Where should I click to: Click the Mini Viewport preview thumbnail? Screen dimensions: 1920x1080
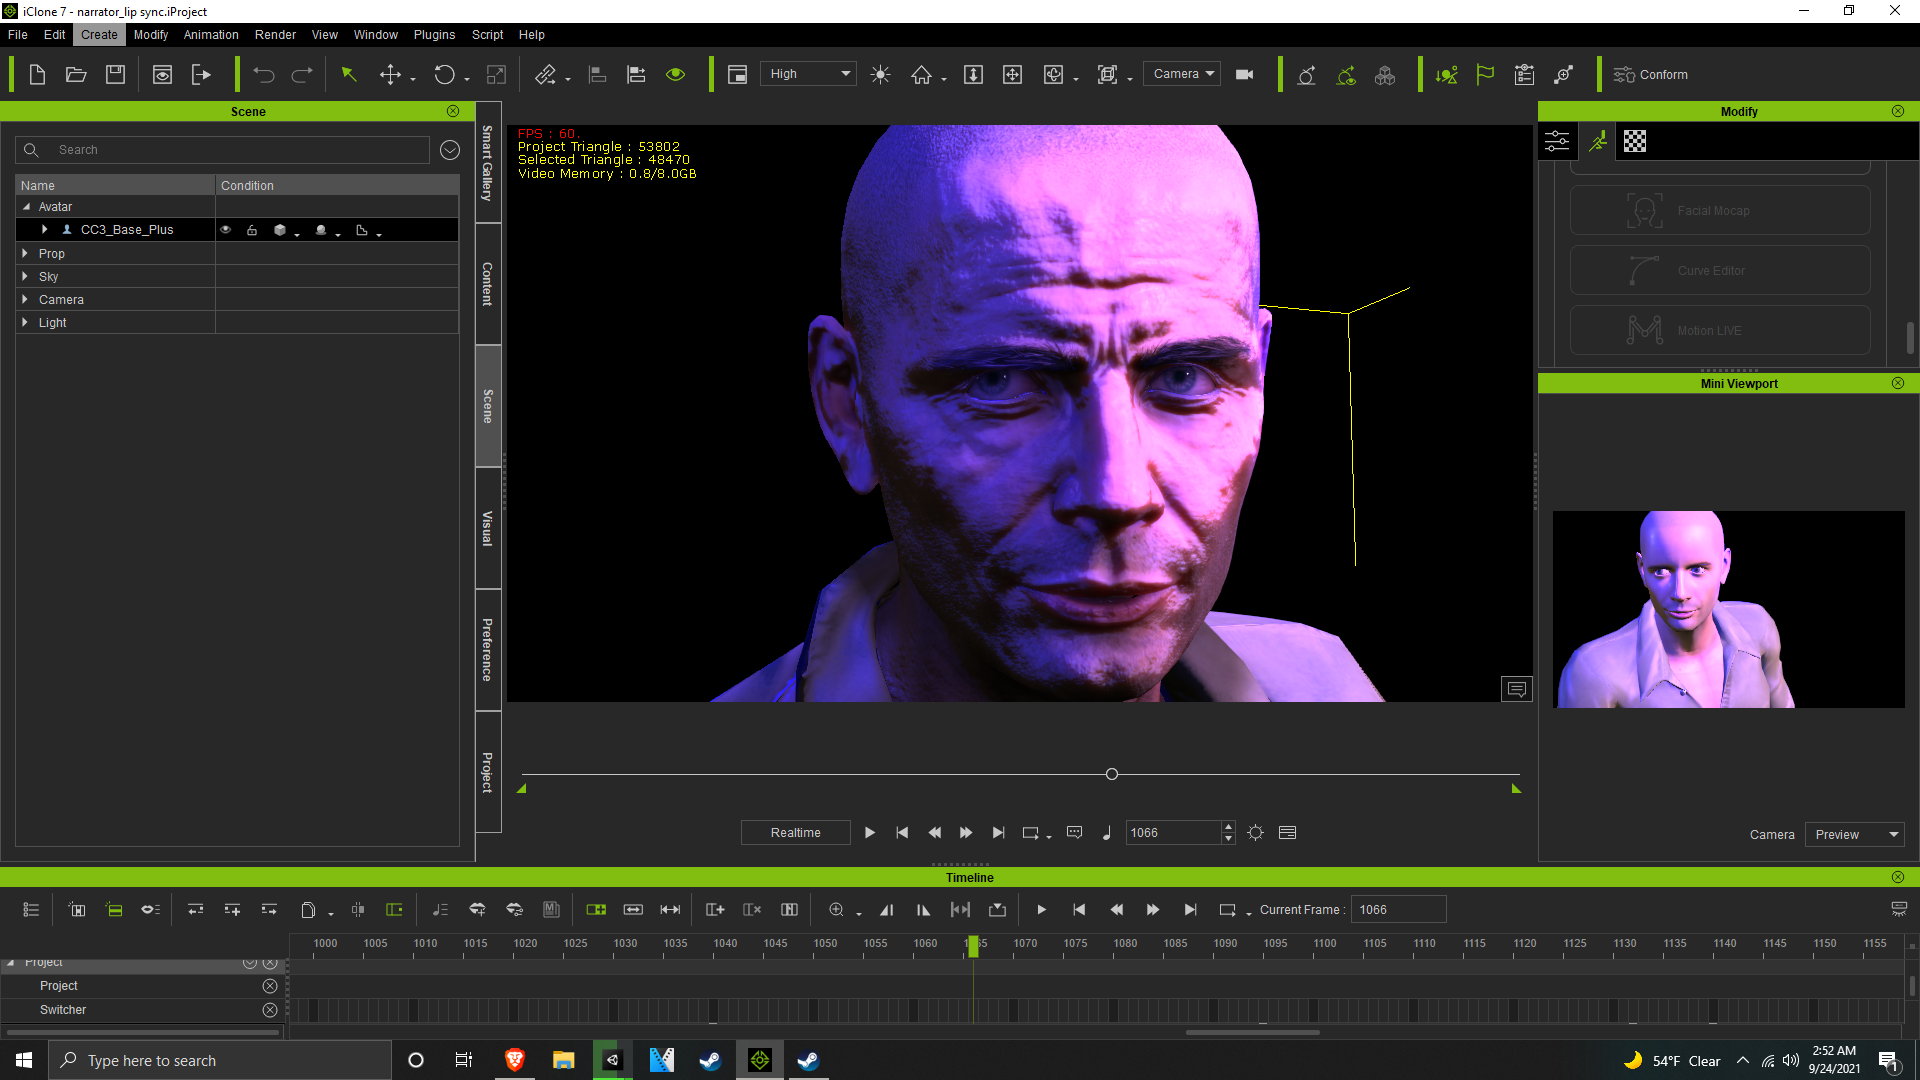coord(1728,610)
